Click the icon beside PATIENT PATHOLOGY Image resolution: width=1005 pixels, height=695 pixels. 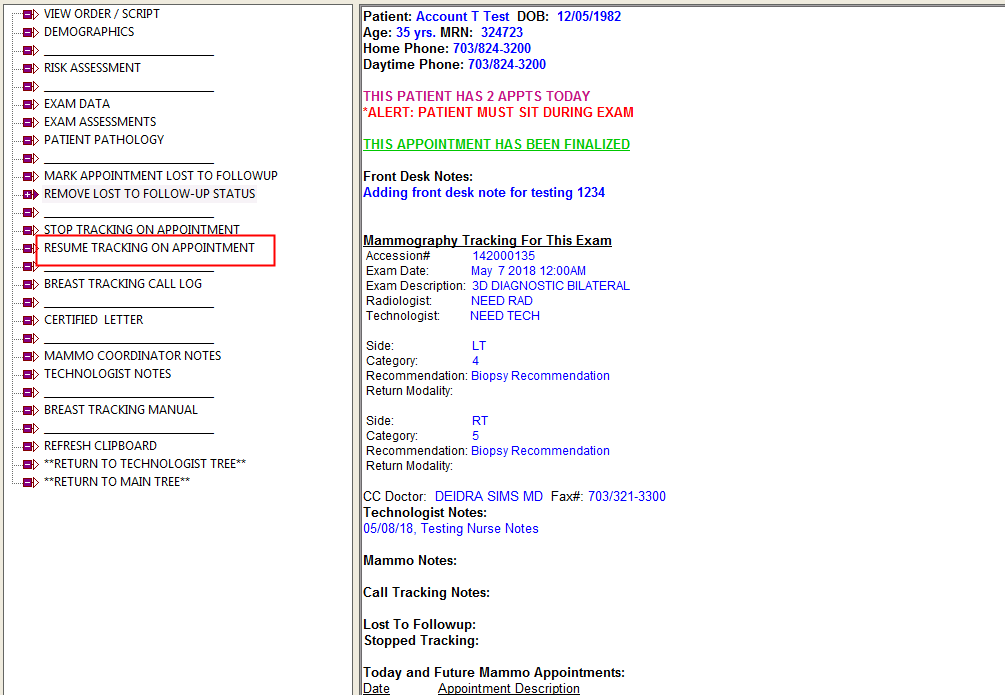pos(30,141)
